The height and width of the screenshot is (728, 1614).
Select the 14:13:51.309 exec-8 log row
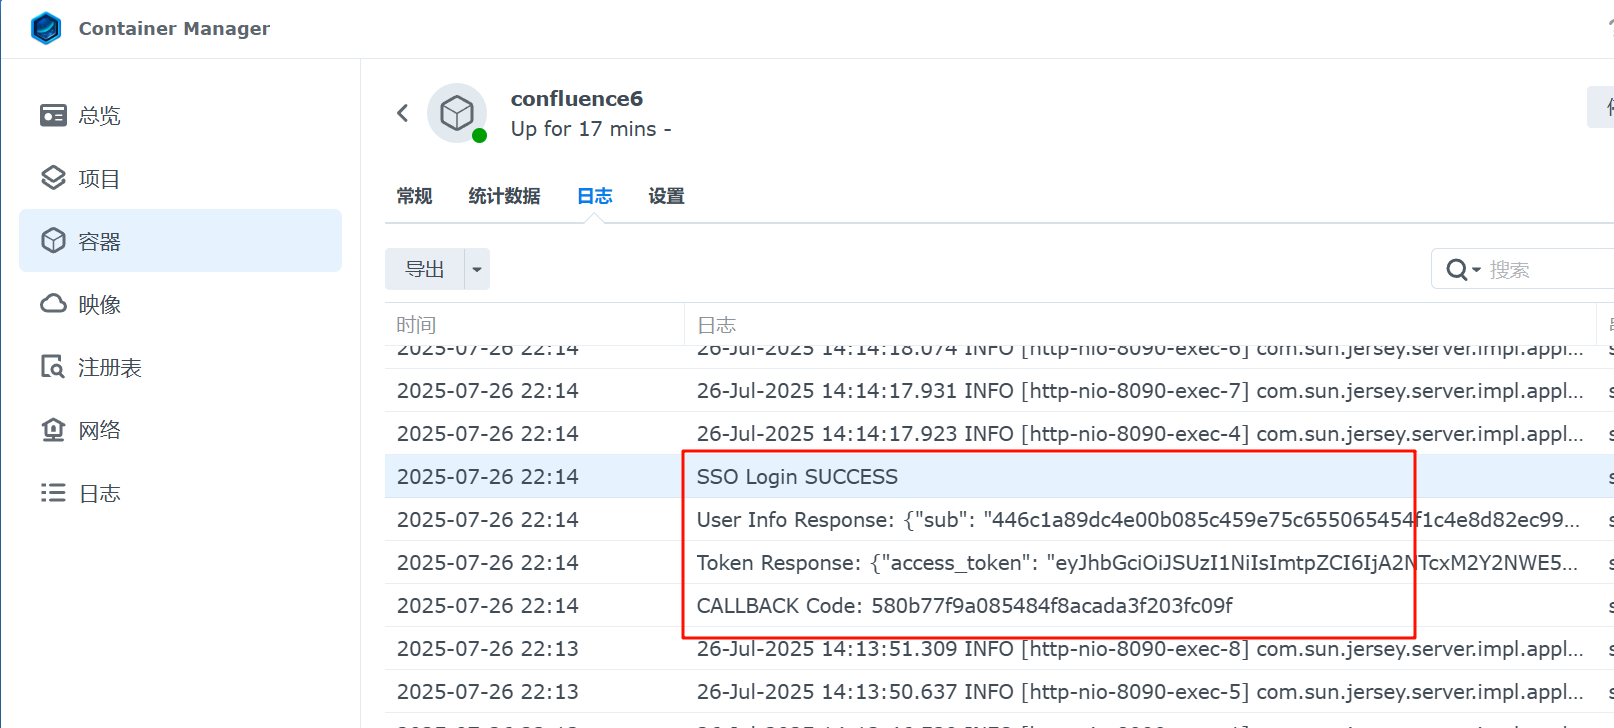click(999, 649)
